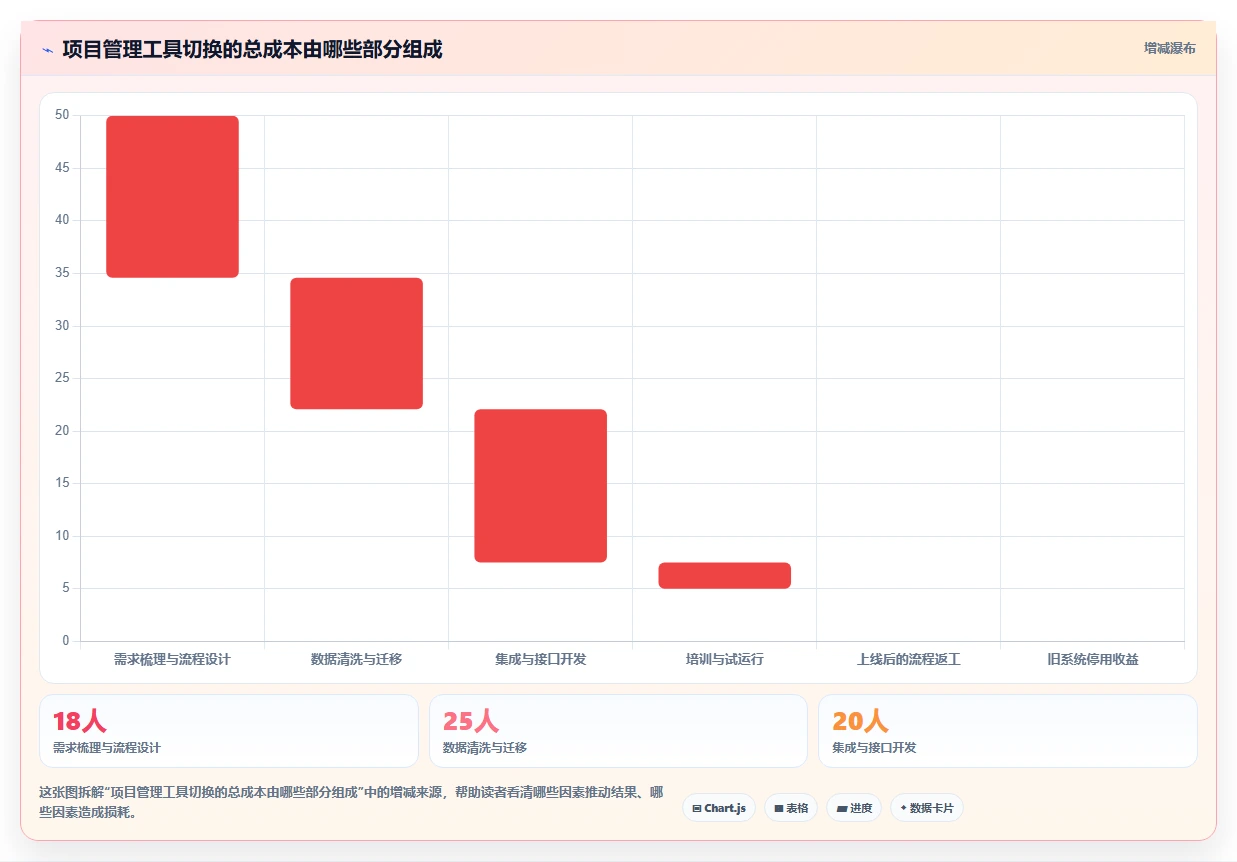Click the 20人 data card

(1007, 731)
